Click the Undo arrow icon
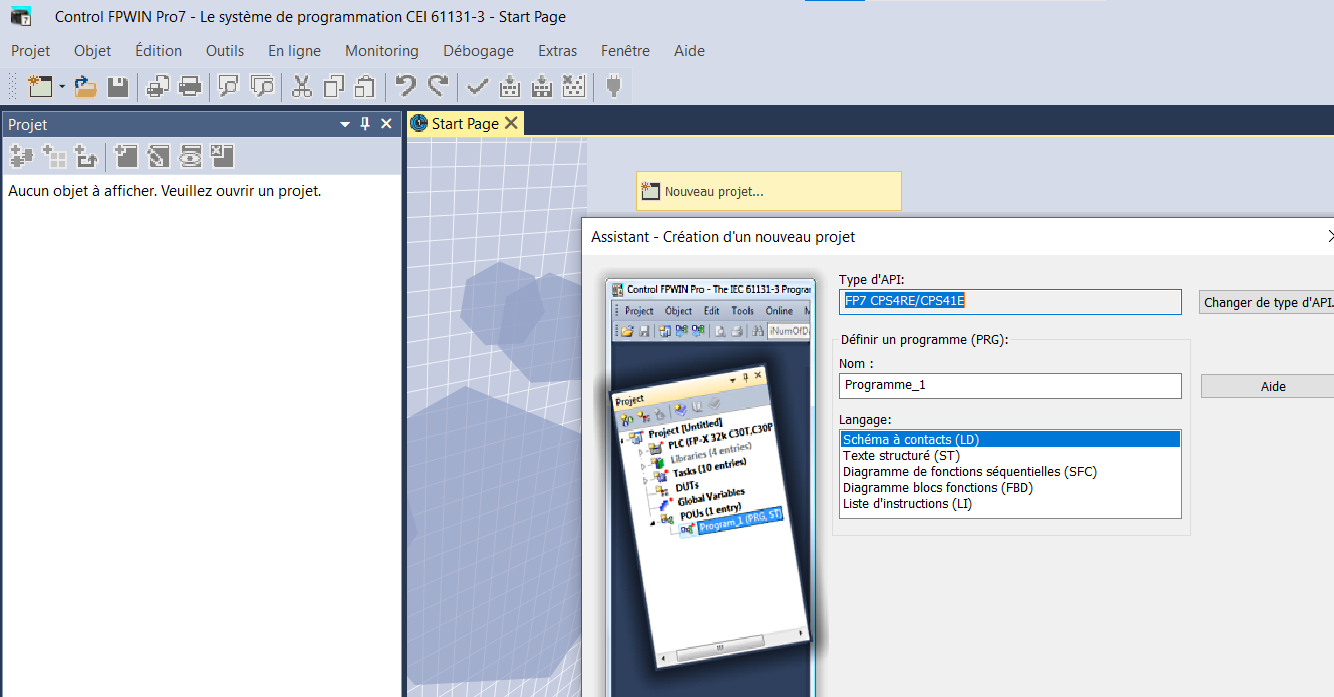This screenshot has height=697, width=1334. point(405,87)
